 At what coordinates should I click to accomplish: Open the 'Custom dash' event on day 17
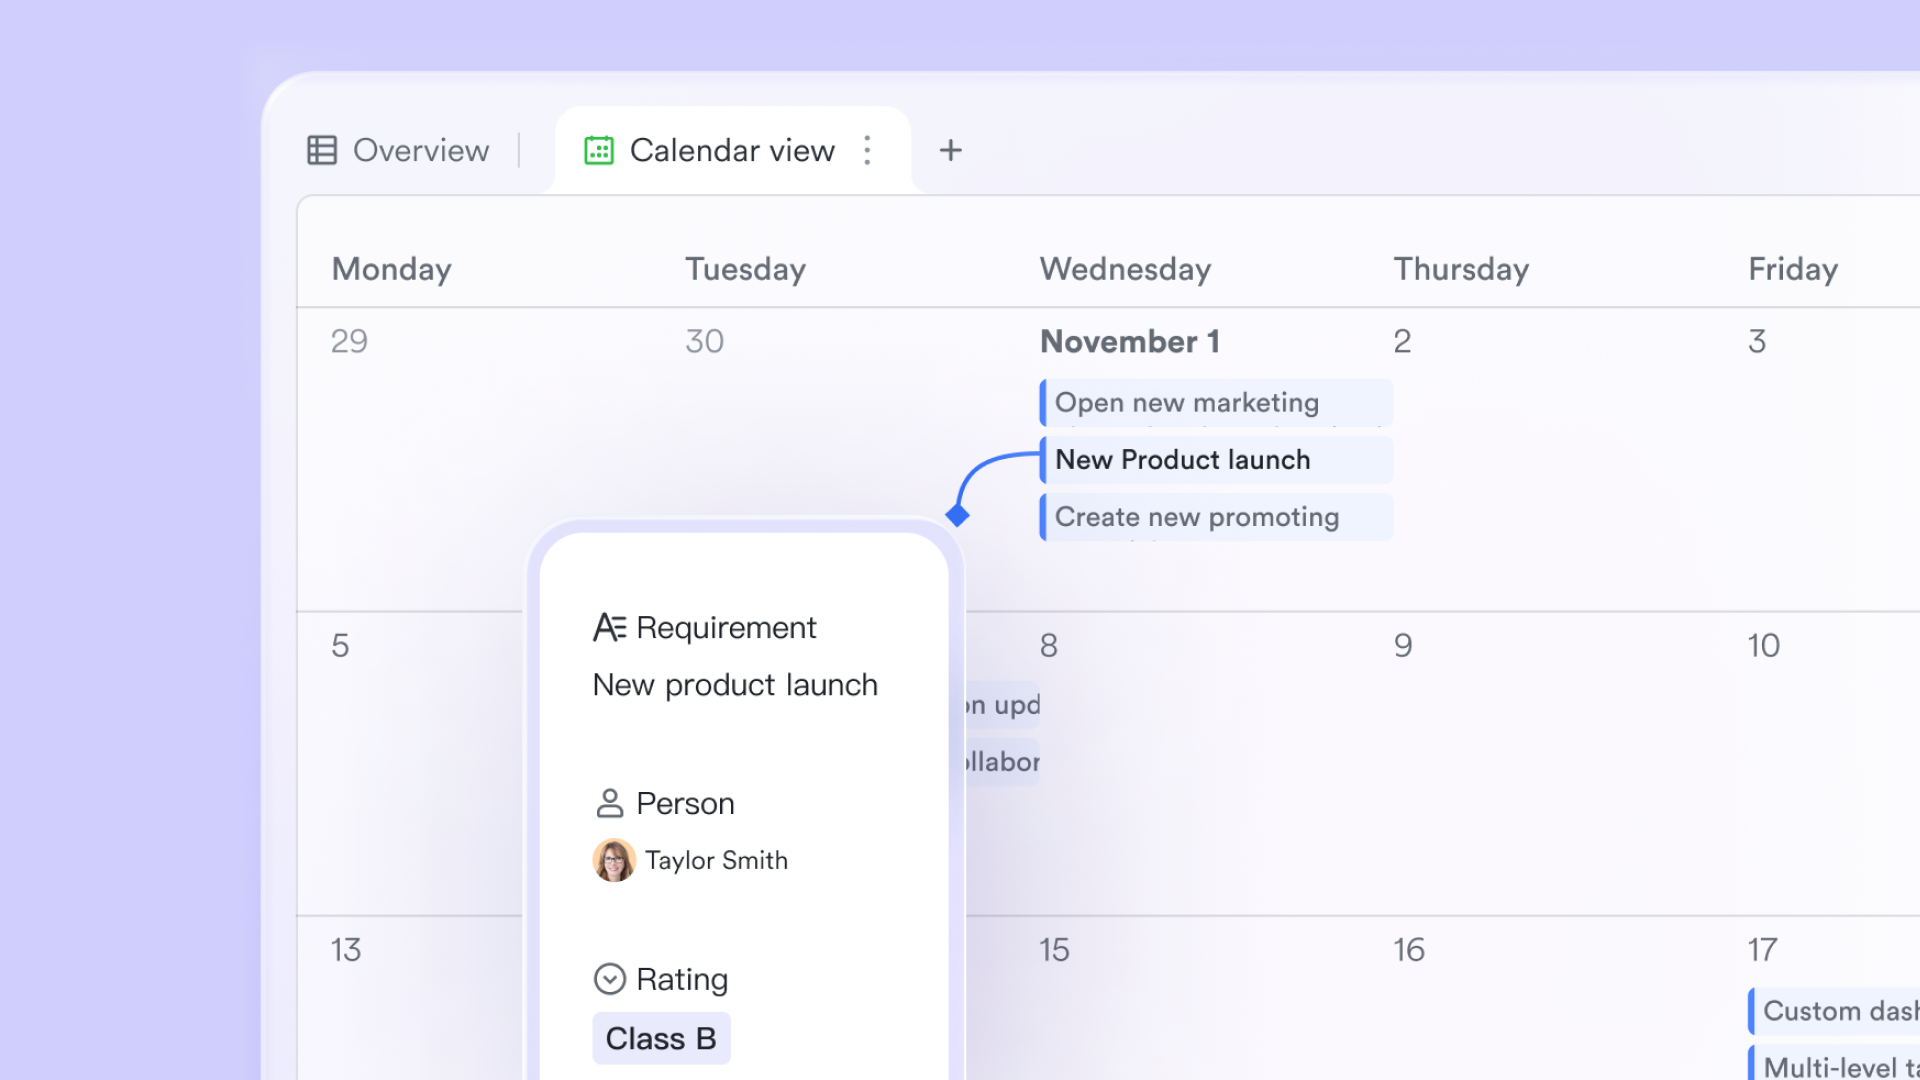click(x=1834, y=1011)
